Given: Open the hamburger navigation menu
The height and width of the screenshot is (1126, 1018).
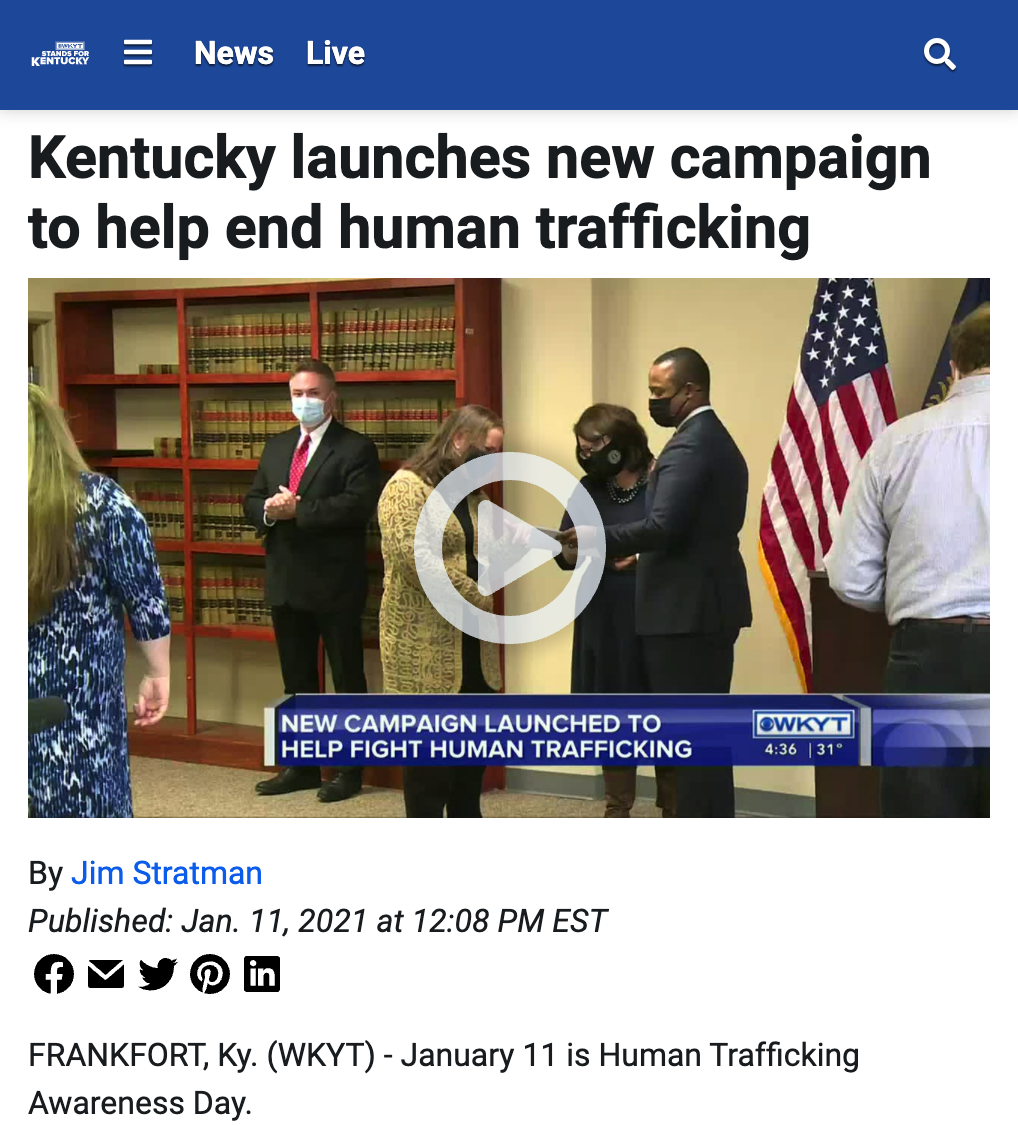Looking at the screenshot, I should (x=138, y=53).
